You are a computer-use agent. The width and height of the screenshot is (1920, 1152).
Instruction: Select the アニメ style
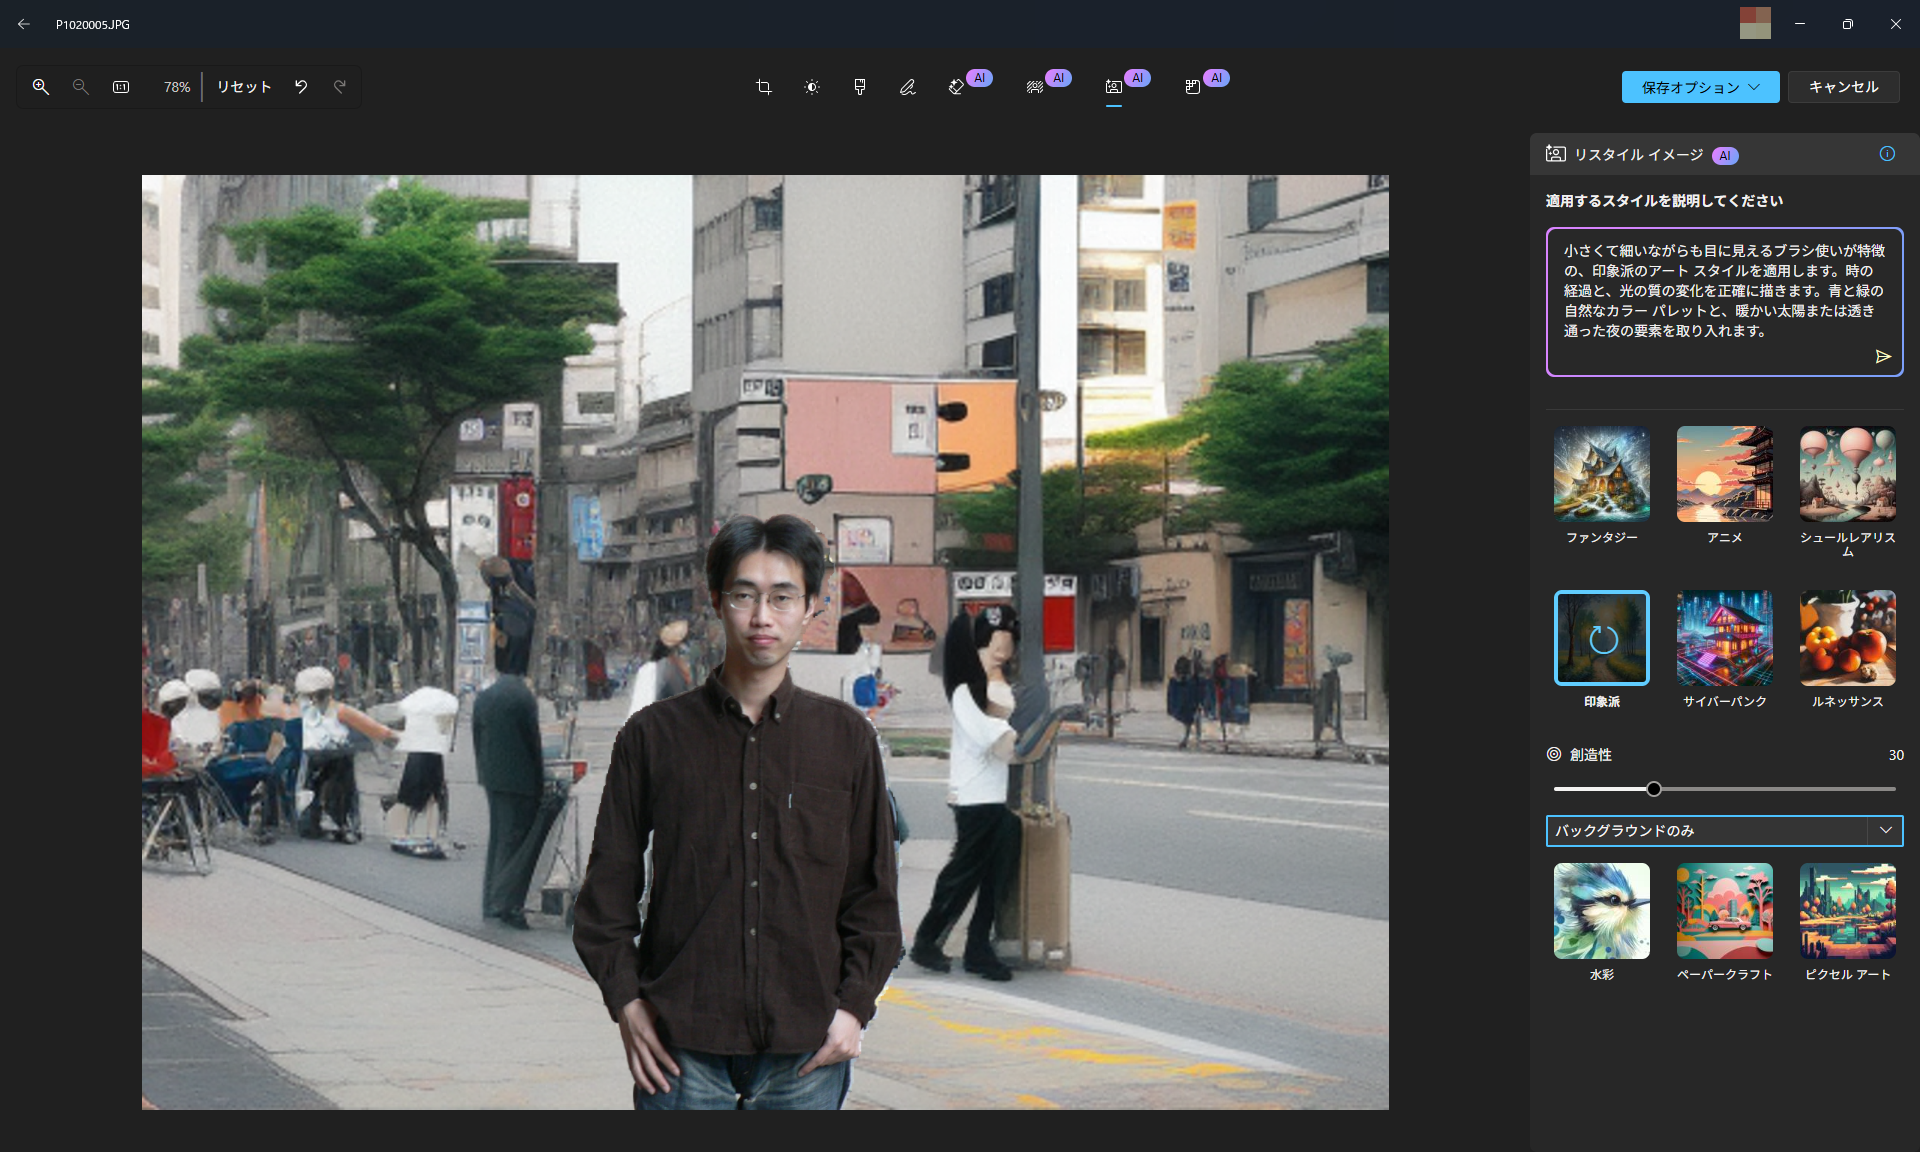pyautogui.click(x=1723, y=474)
